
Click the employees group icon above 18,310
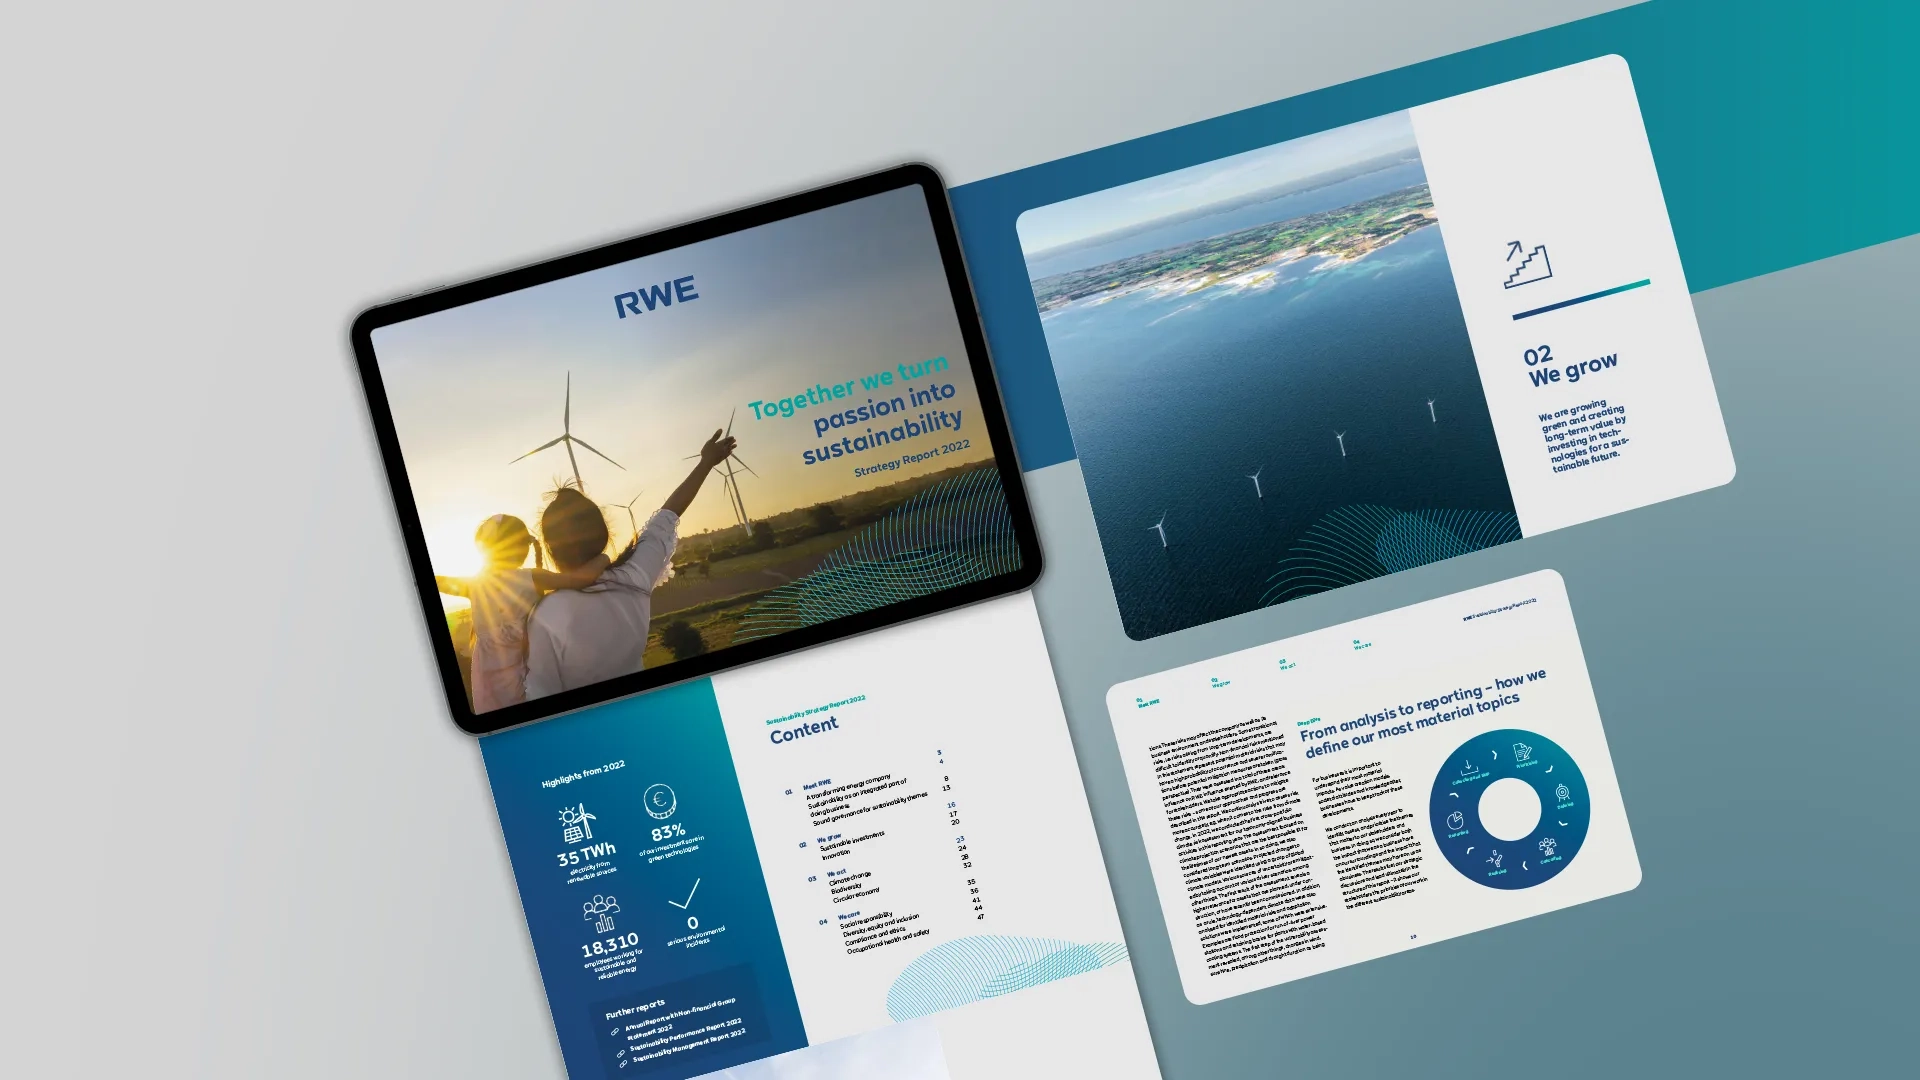pos(601,913)
